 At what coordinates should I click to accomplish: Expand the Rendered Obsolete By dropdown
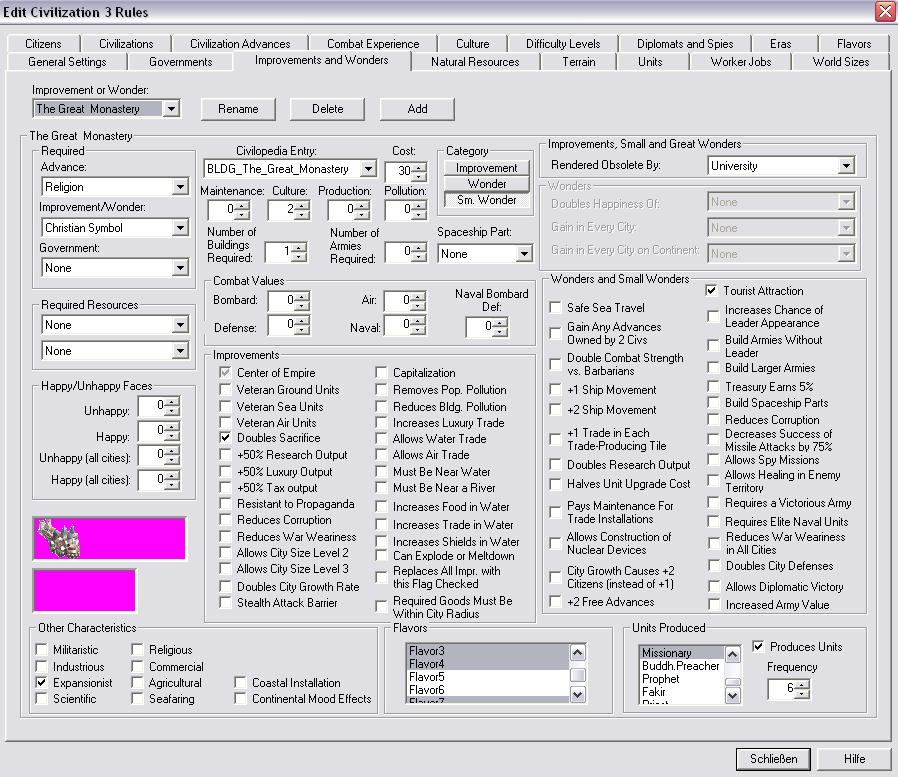(x=846, y=166)
